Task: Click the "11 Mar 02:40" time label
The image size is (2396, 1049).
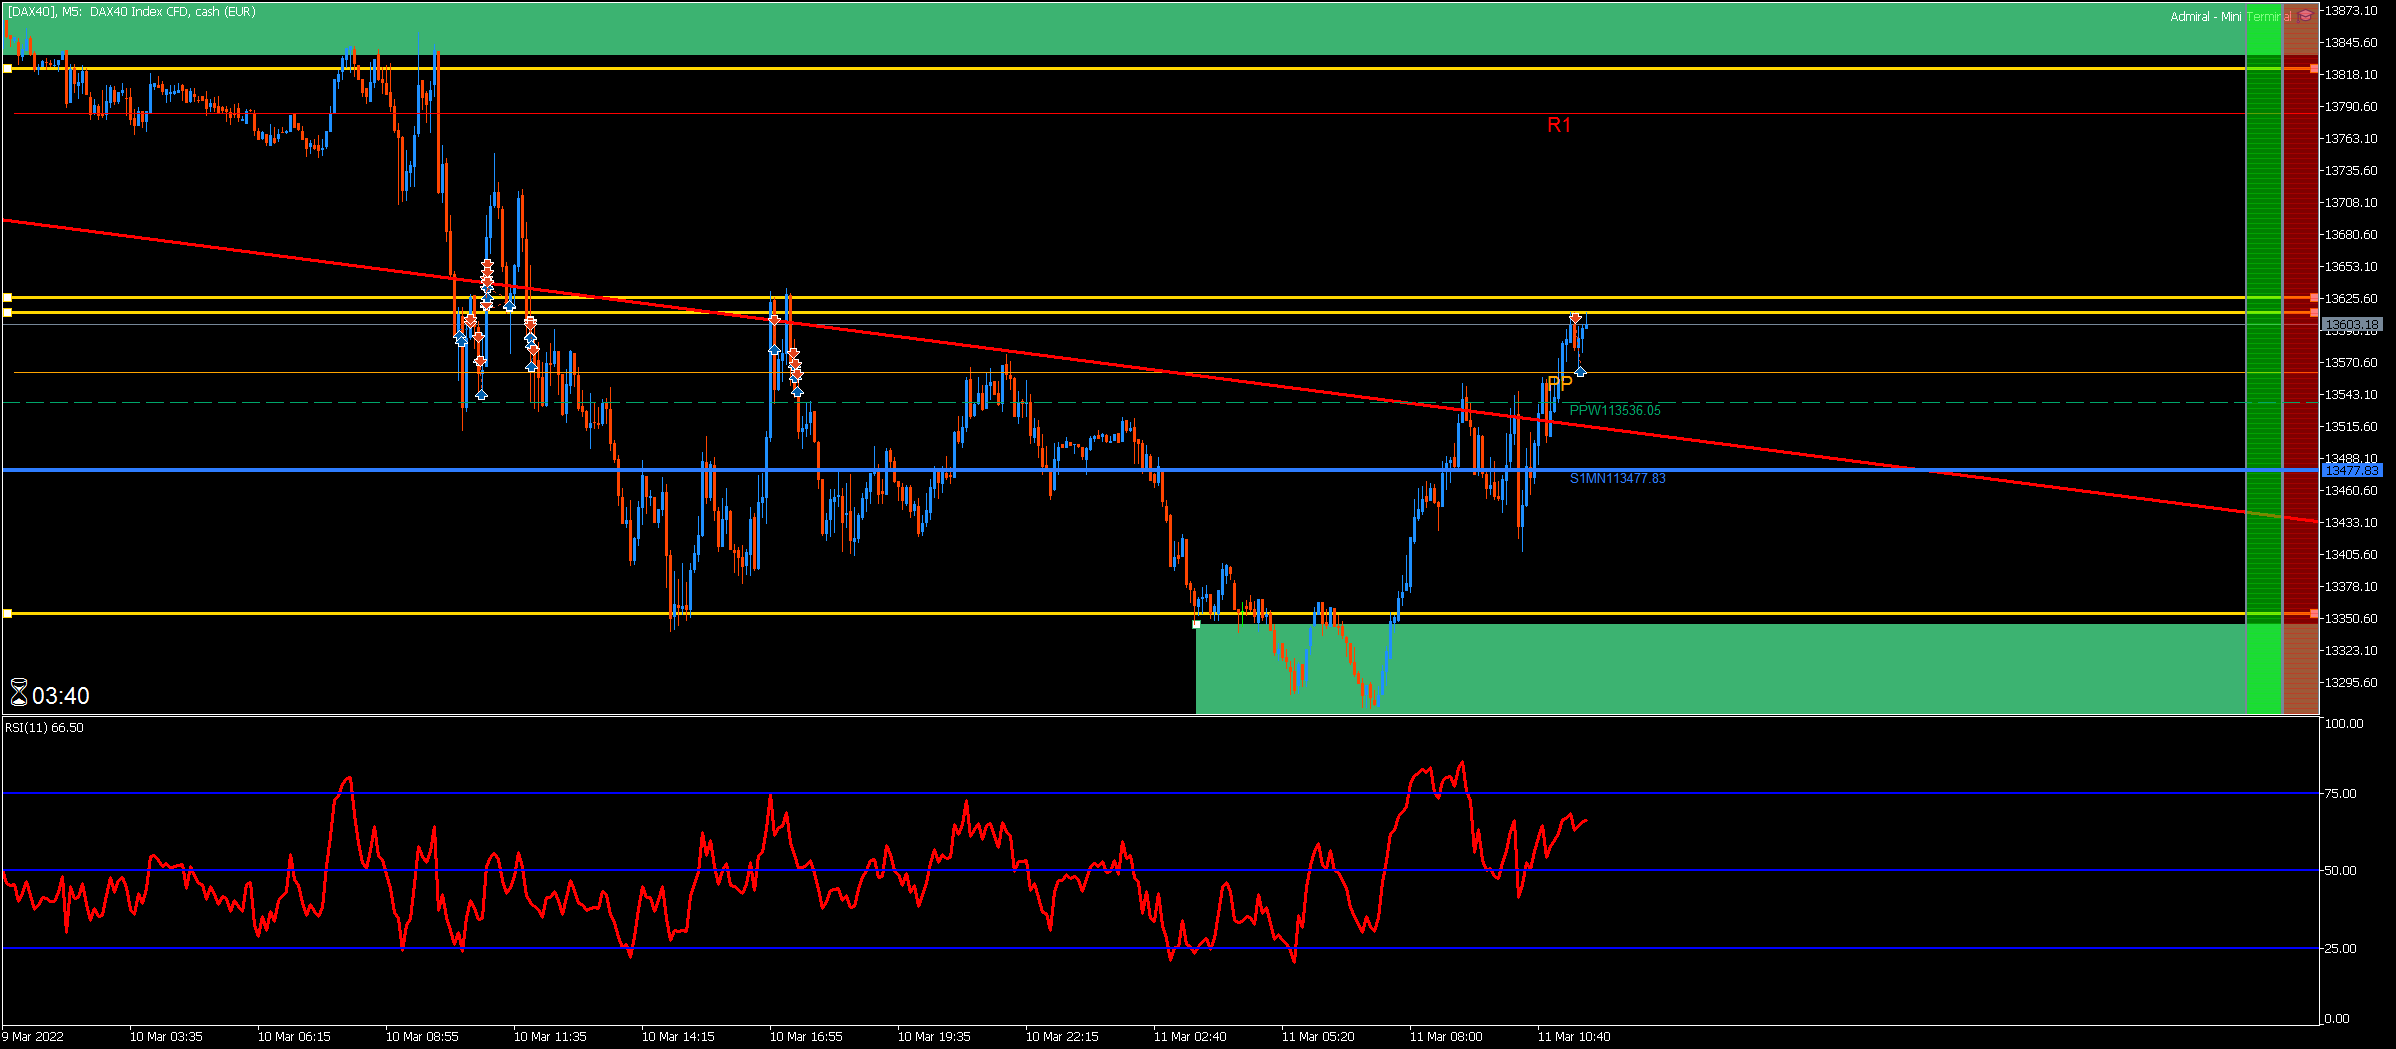Action: (x=1190, y=1037)
